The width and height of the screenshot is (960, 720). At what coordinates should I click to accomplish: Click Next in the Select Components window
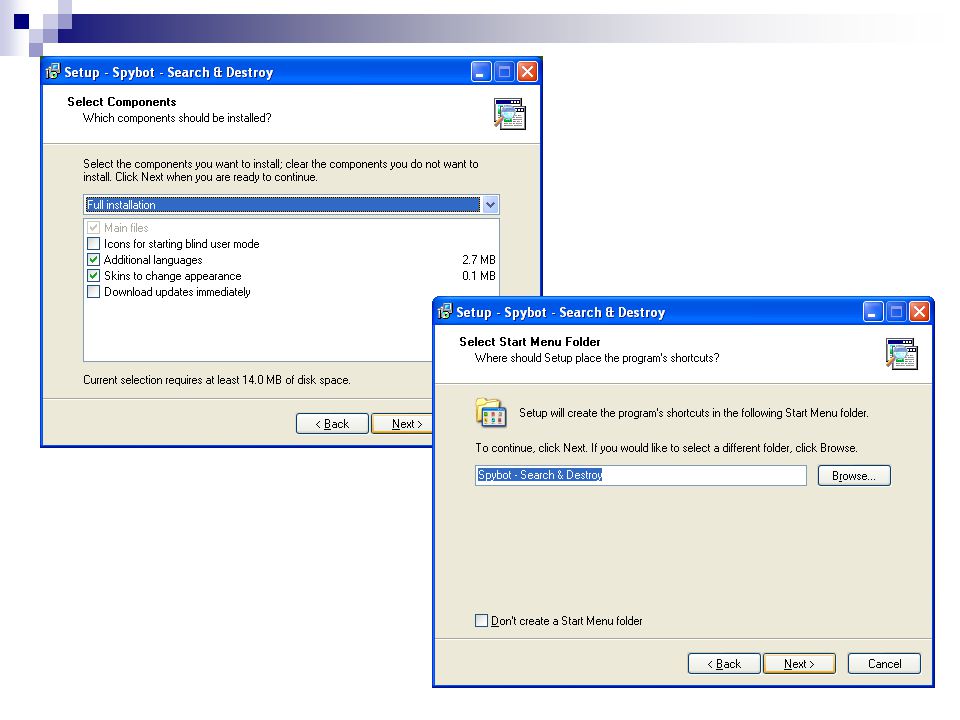pos(403,424)
